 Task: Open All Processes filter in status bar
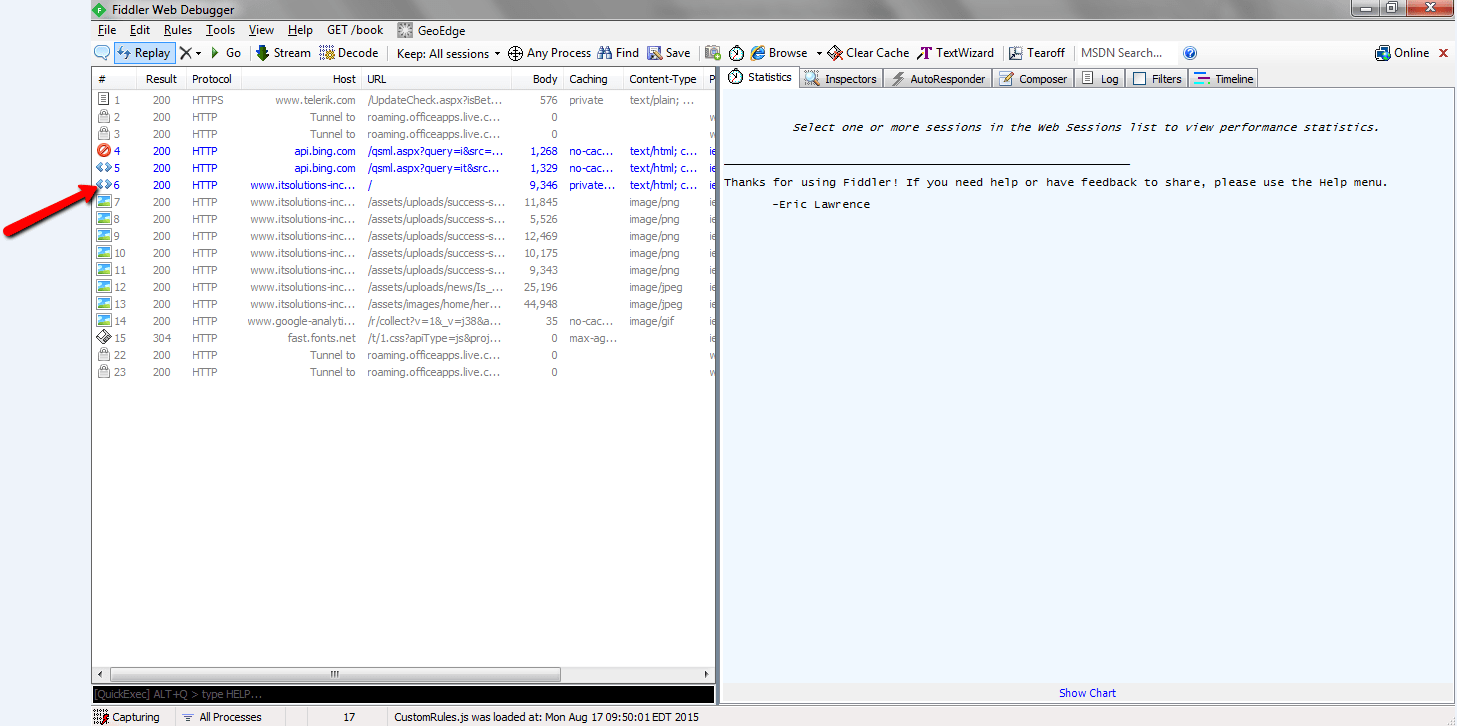click(221, 717)
